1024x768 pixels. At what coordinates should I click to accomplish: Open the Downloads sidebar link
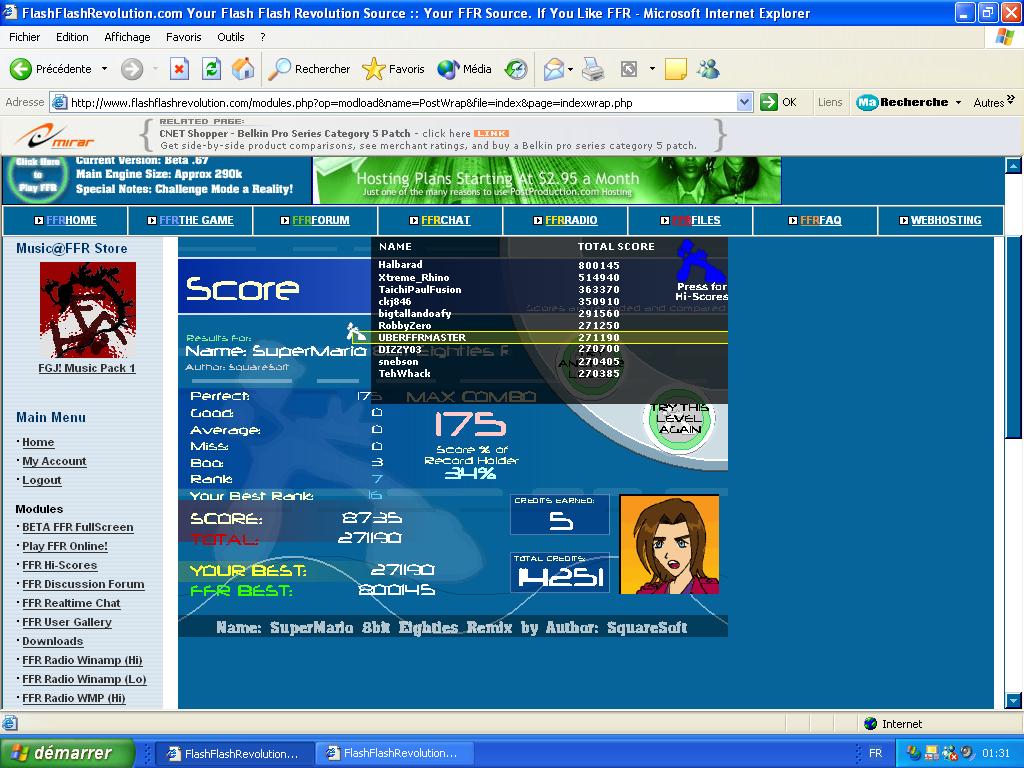pos(52,641)
